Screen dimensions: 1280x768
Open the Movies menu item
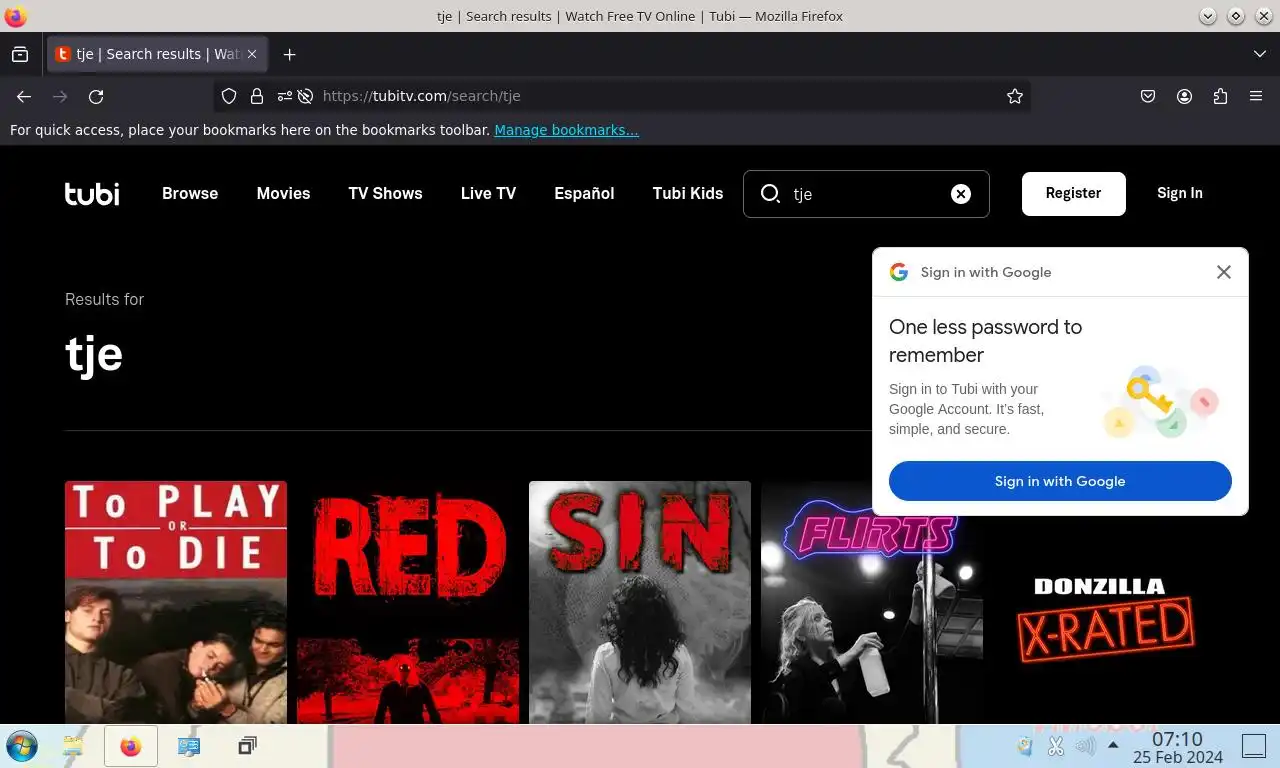click(283, 194)
